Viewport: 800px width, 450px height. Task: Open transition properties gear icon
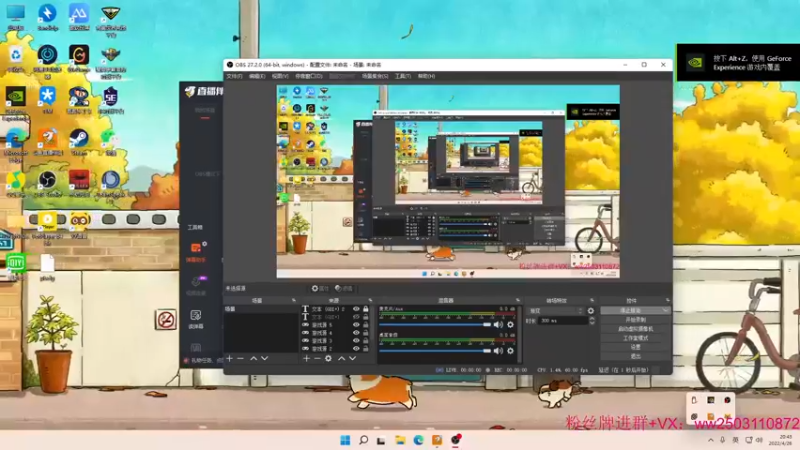click(x=591, y=311)
